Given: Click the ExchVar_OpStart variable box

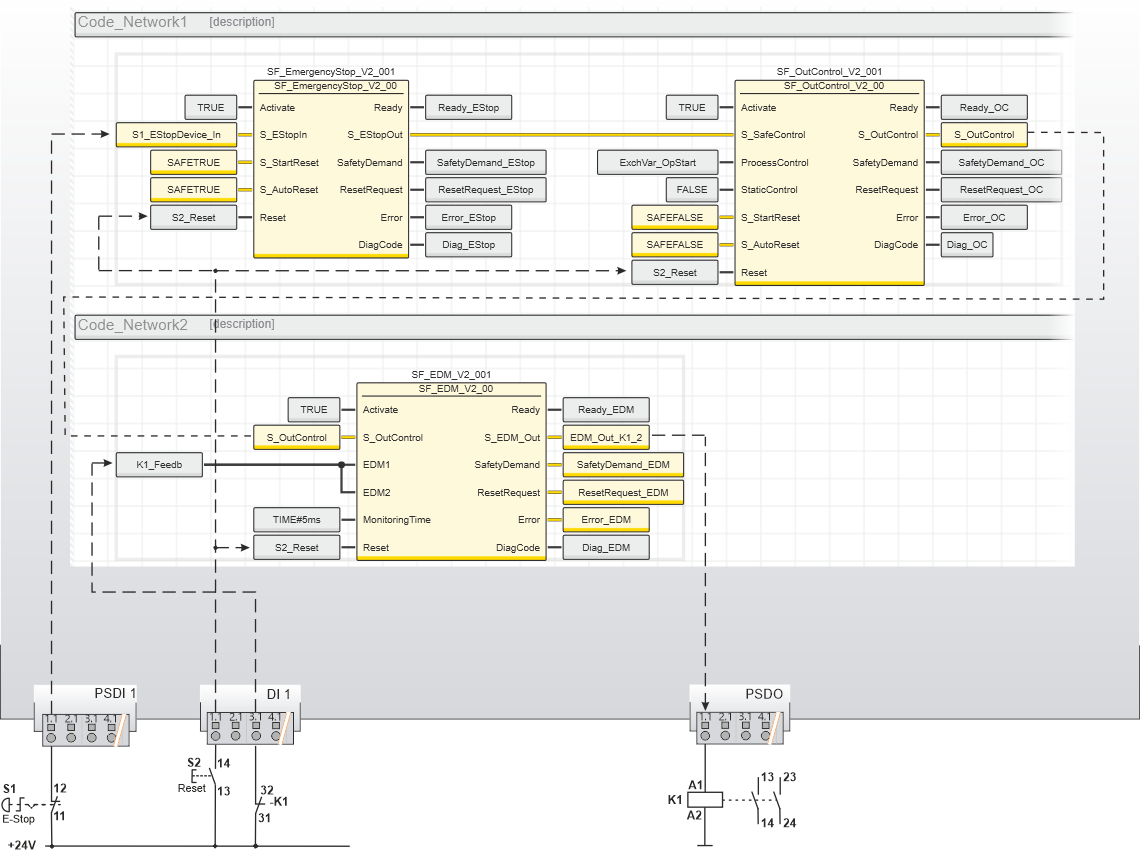Looking at the screenshot, I should coord(657,162).
